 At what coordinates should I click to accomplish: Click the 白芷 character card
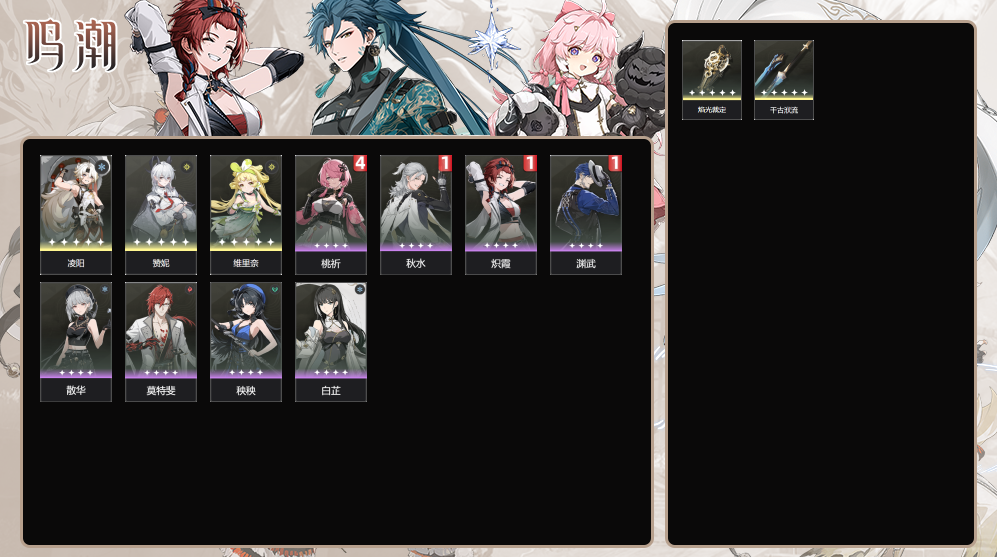(331, 342)
